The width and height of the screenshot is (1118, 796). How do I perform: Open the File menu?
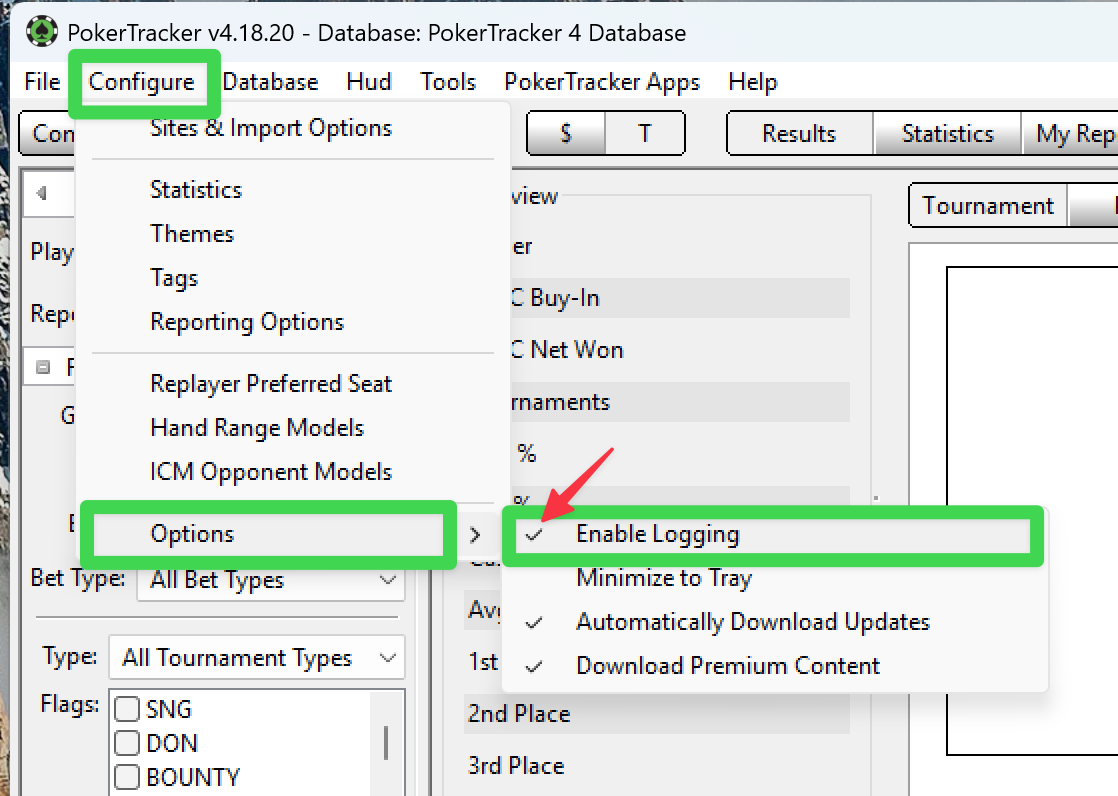pos(42,81)
